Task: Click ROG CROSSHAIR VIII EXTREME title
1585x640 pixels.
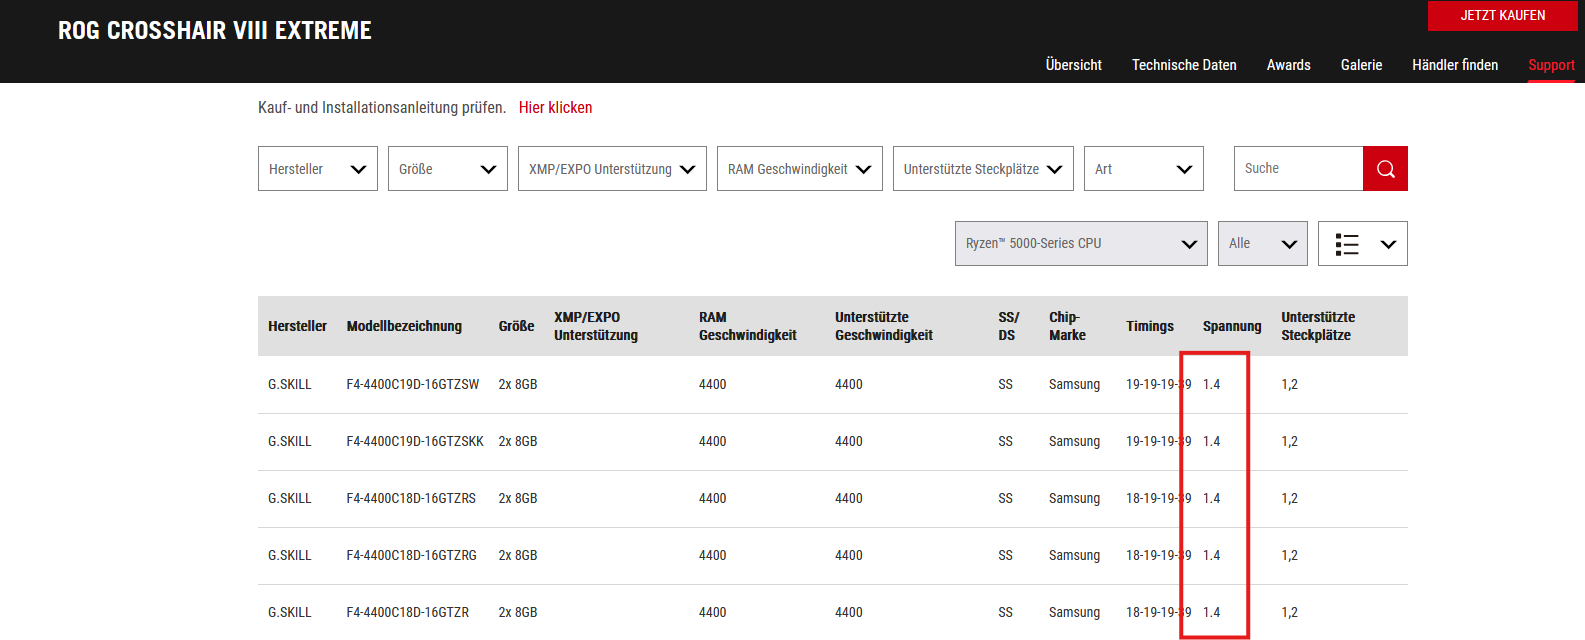Action: [215, 30]
